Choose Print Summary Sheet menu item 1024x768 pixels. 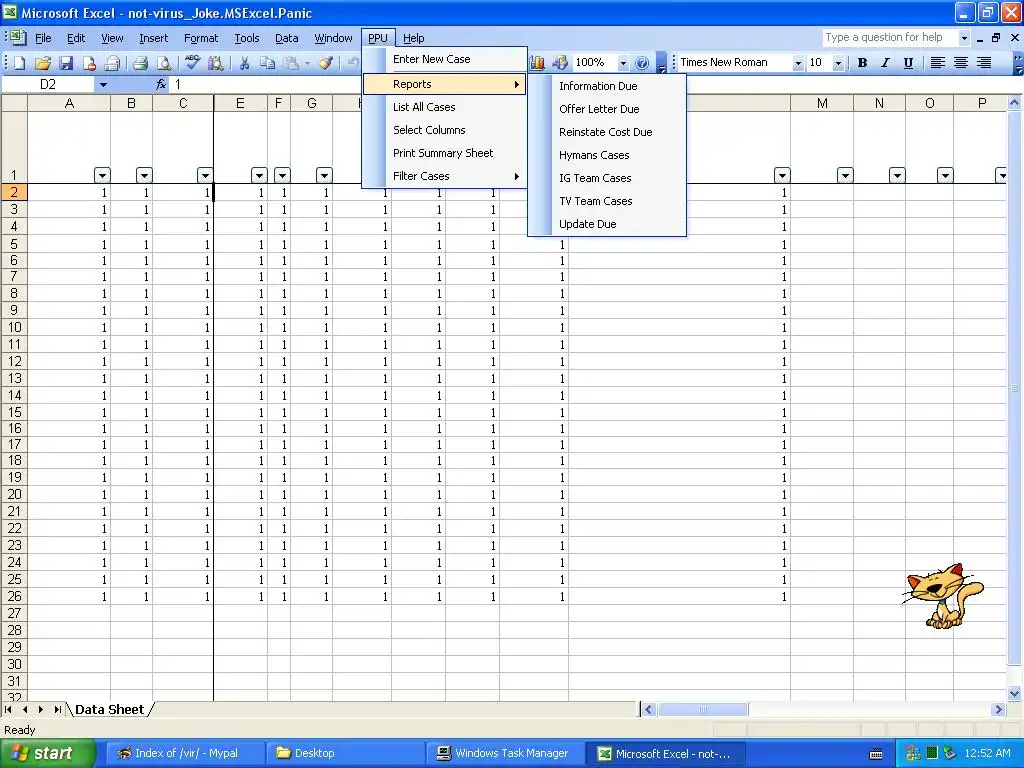(445, 153)
